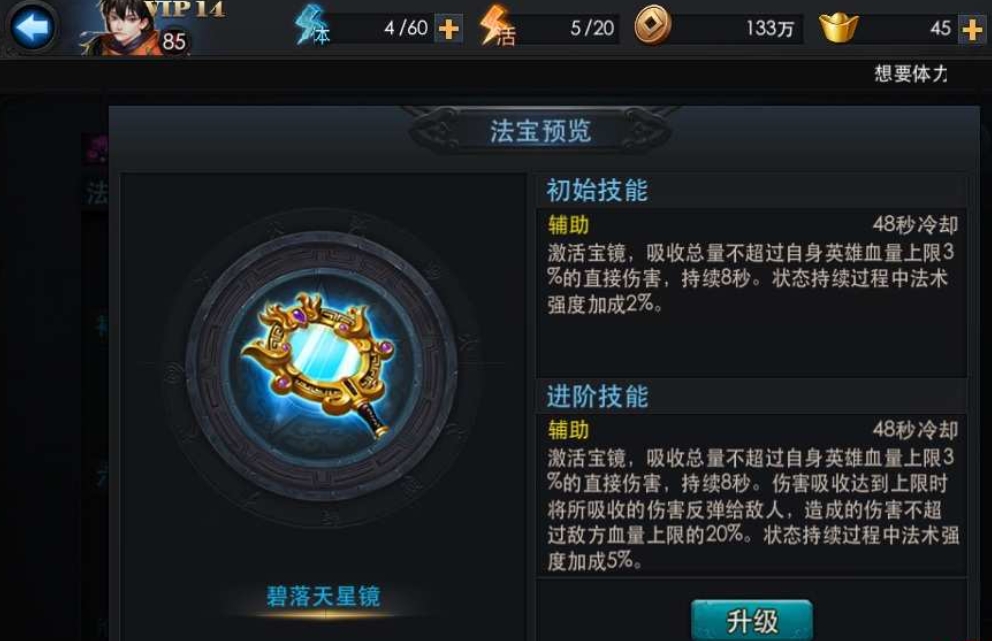Tap the level 85 badge
992x641 pixels.
(174, 42)
